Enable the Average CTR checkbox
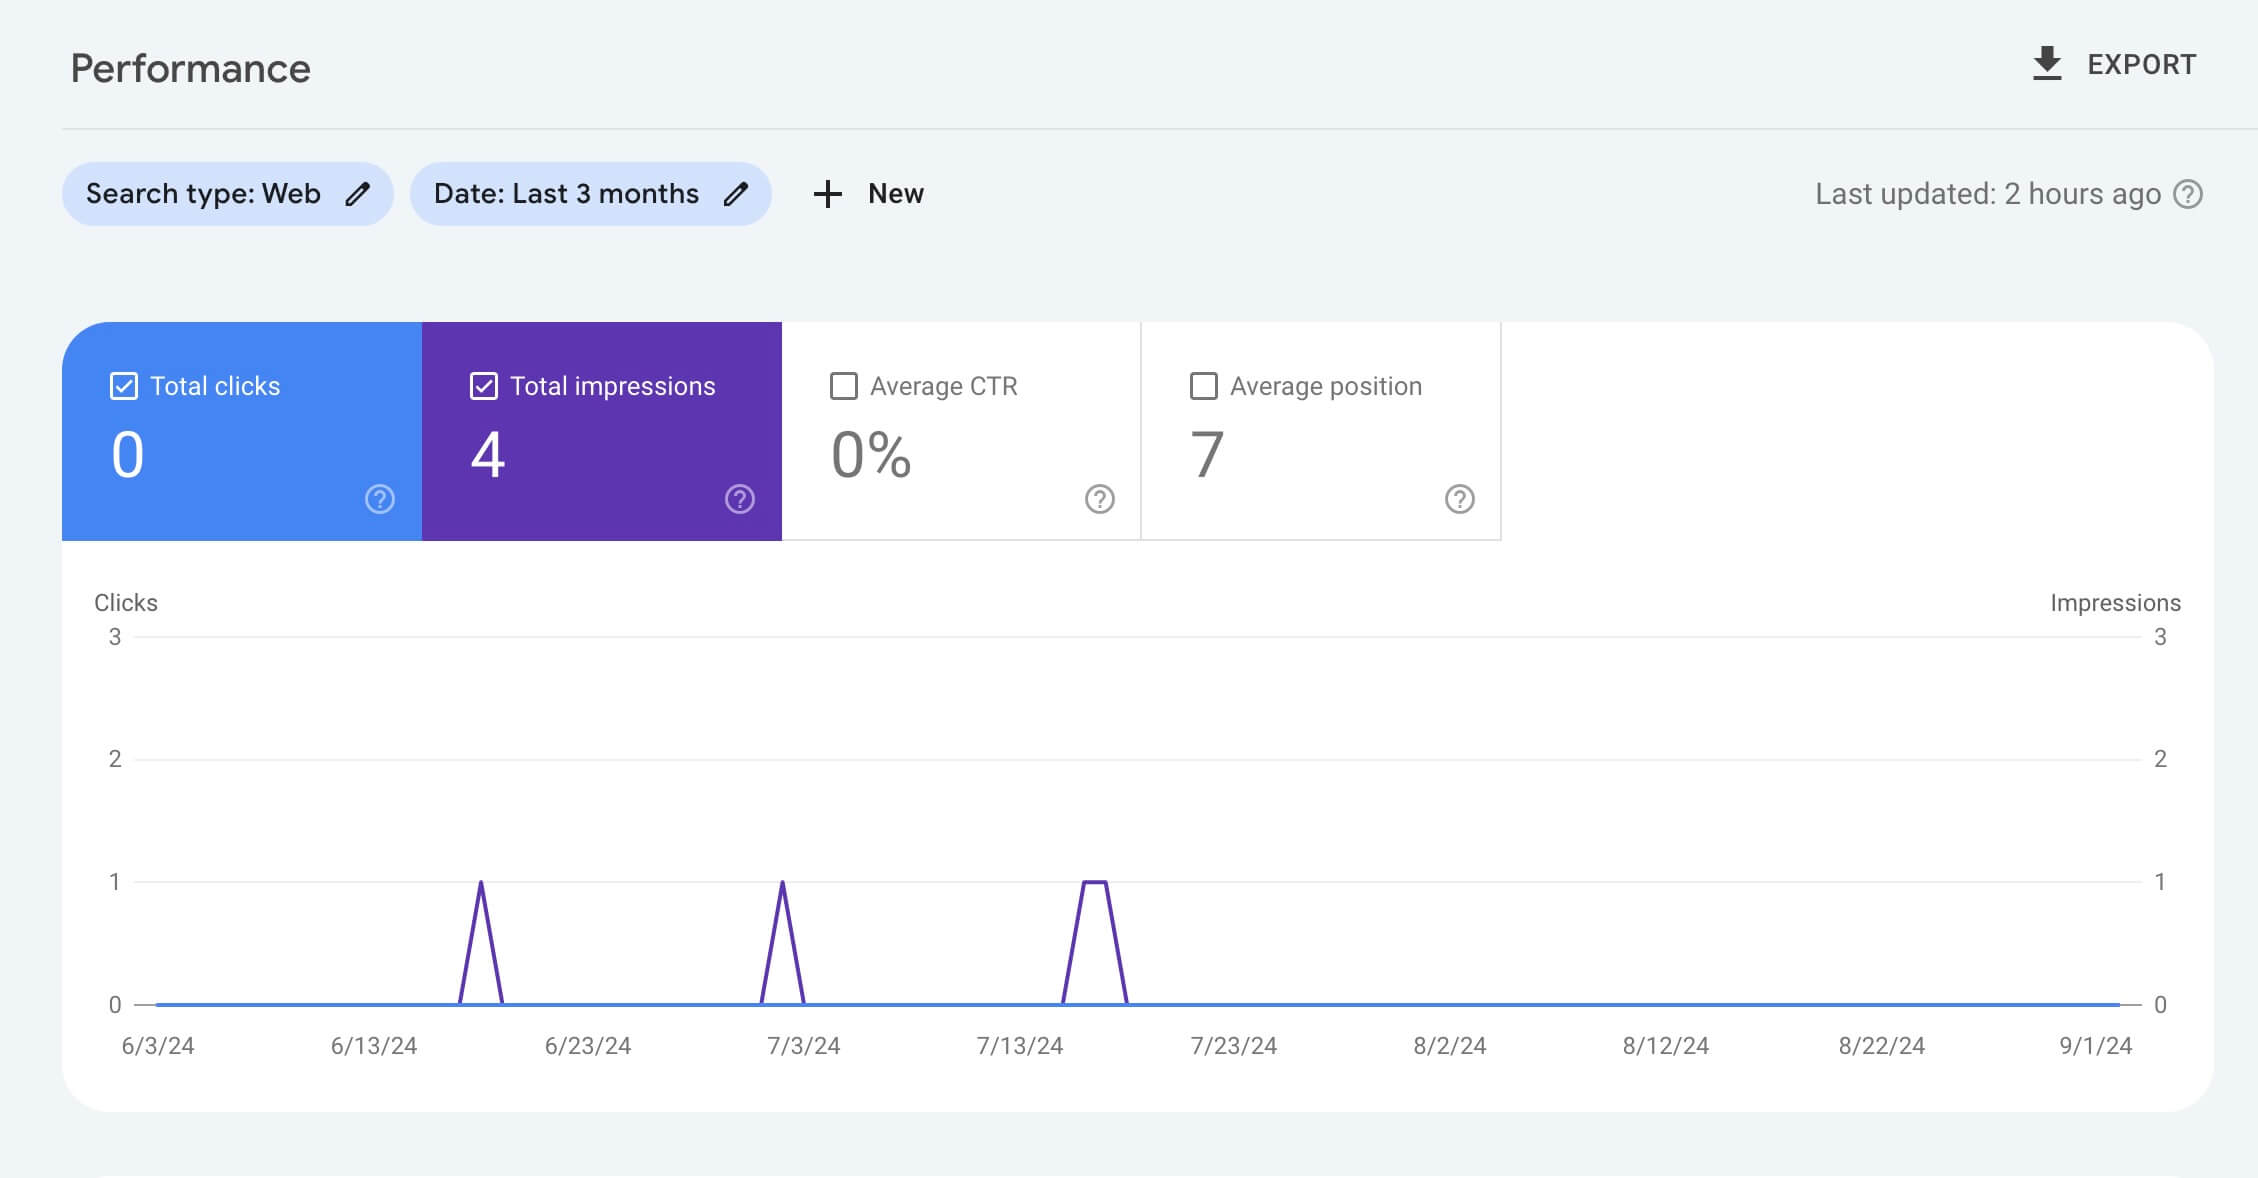The image size is (2258, 1178). (x=839, y=387)
